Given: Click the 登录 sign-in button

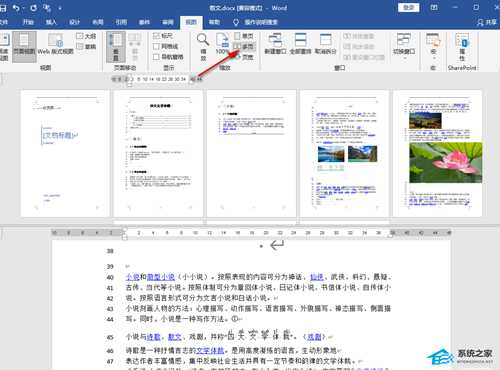Looking at the screenshot, I should 408,7.
